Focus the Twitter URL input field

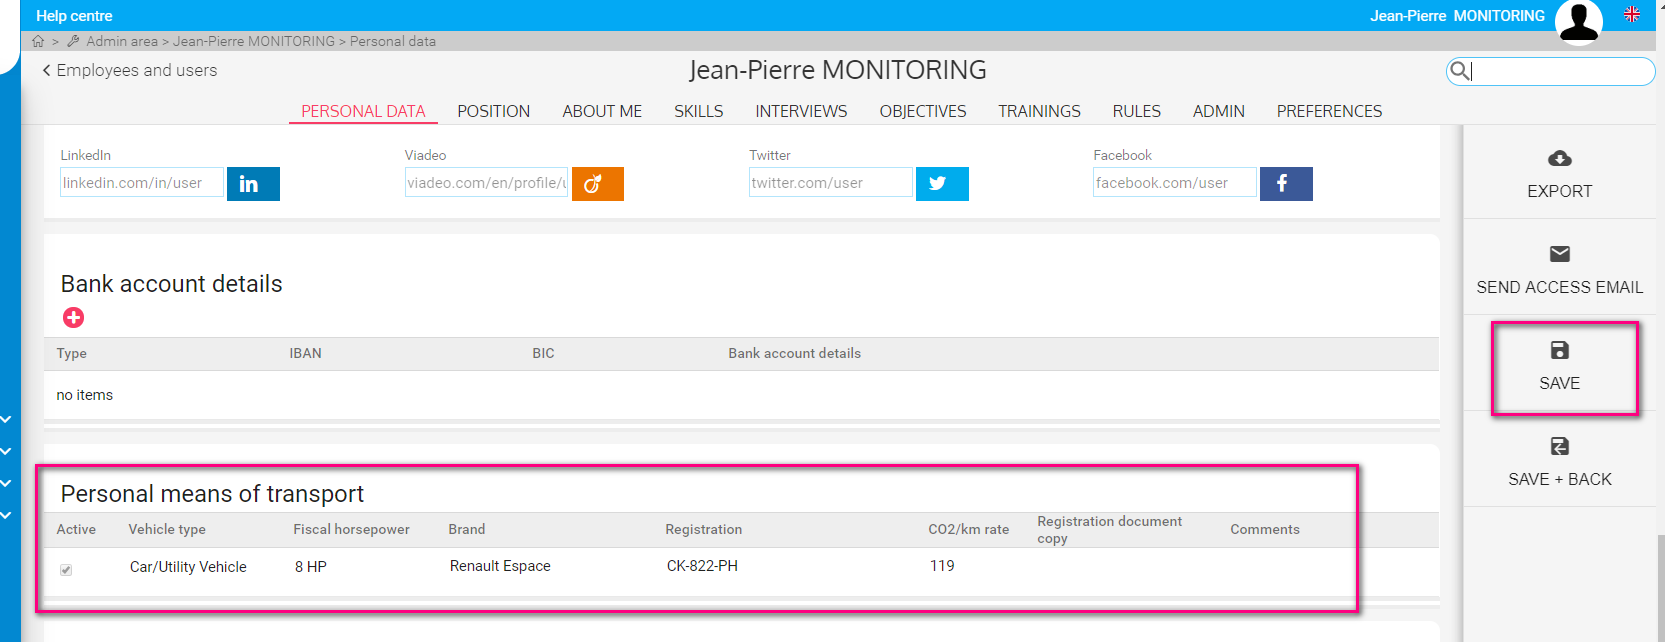pyautogui.click(x=831, y=182)
